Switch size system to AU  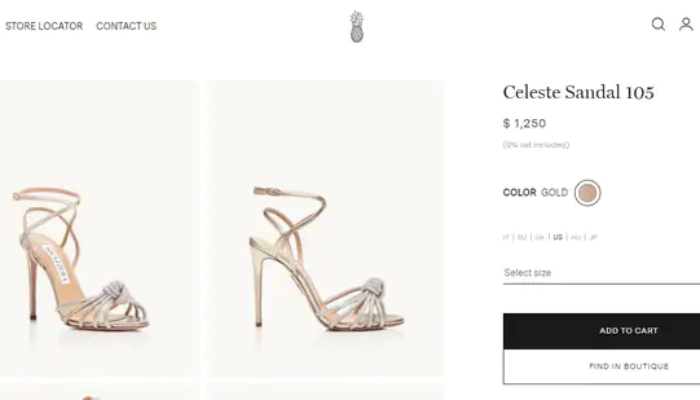(576, 237)
